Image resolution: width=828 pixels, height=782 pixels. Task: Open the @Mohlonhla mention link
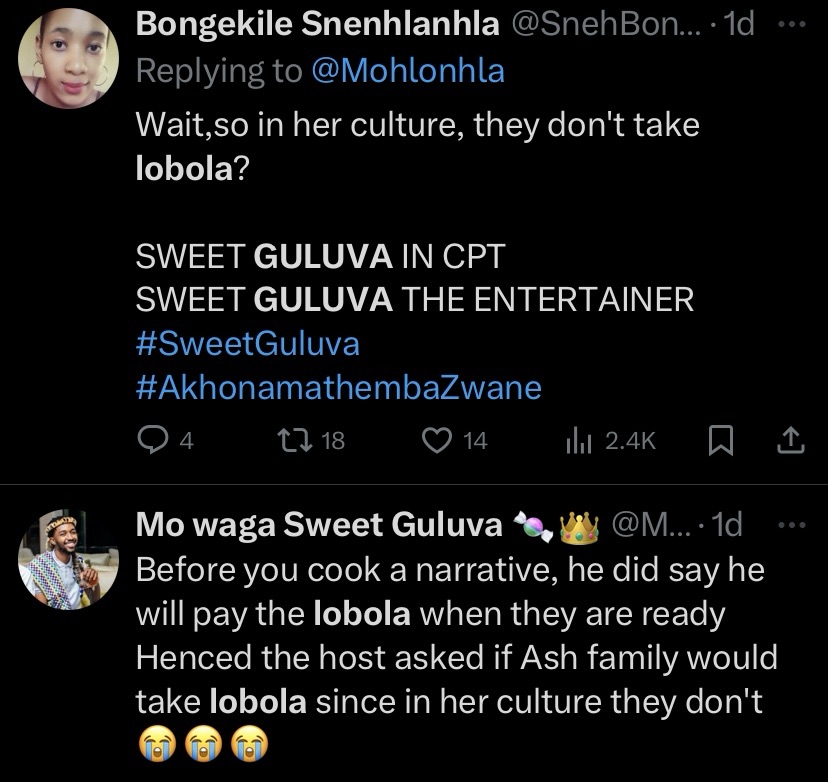pyautogui.click(x=410, y=71)
